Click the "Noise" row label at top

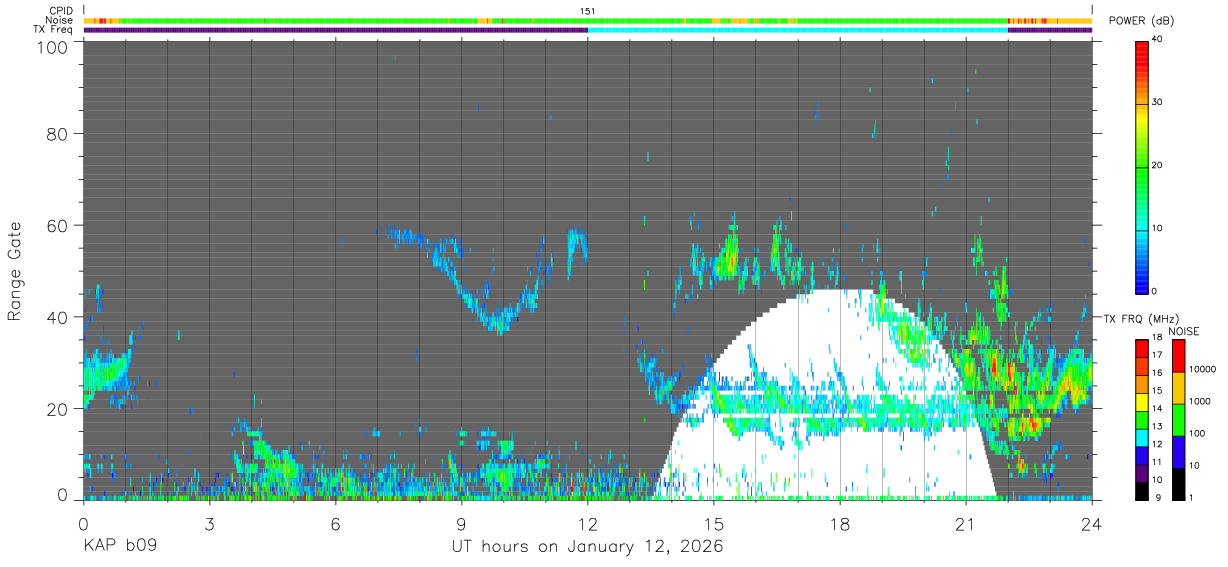(x=60, y=20)
